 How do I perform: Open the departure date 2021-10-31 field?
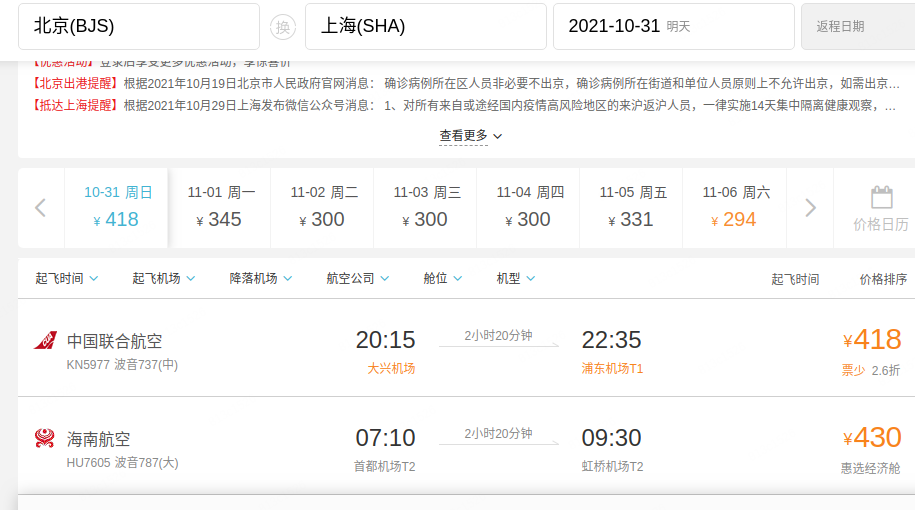point(674,26)
